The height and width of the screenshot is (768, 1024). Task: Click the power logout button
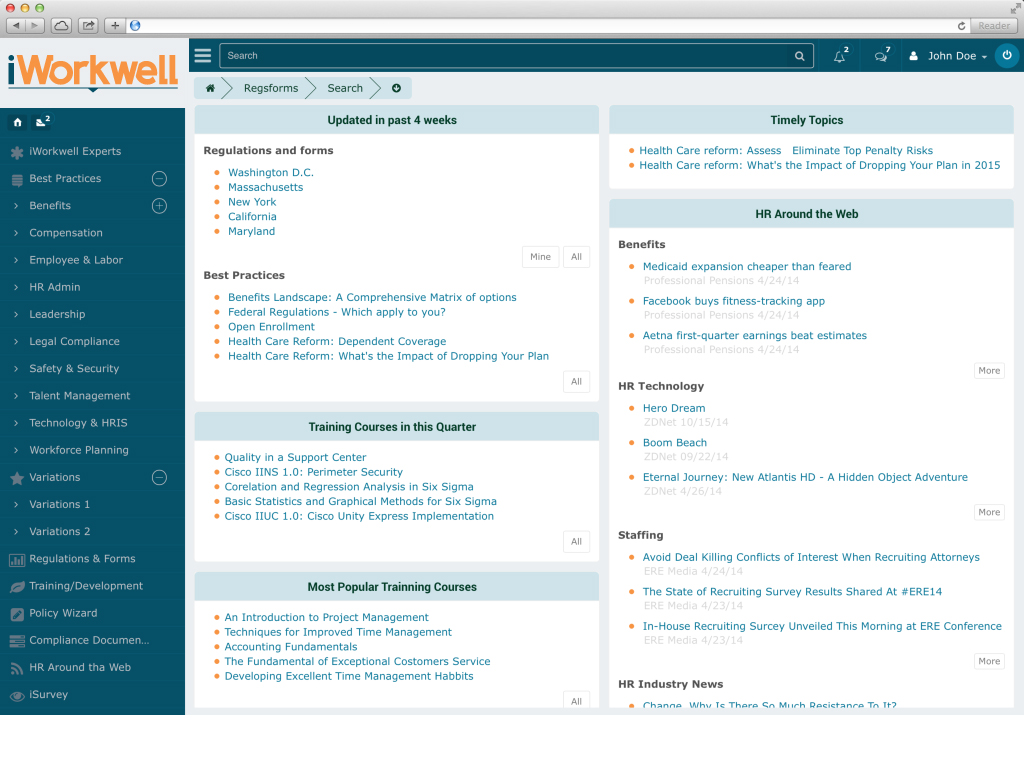click(x=1007, y=56)
